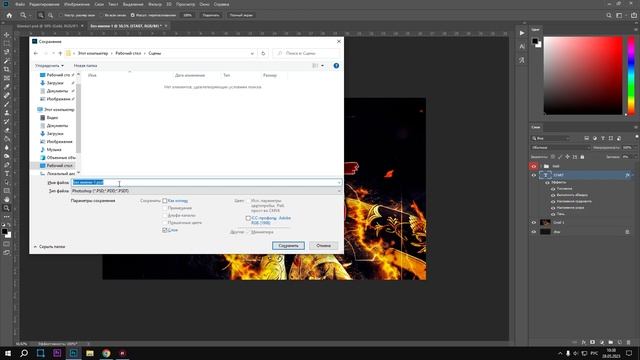Collapse effects list on the START layer
This screenshot has width=640, height=360.
(633, 175)
